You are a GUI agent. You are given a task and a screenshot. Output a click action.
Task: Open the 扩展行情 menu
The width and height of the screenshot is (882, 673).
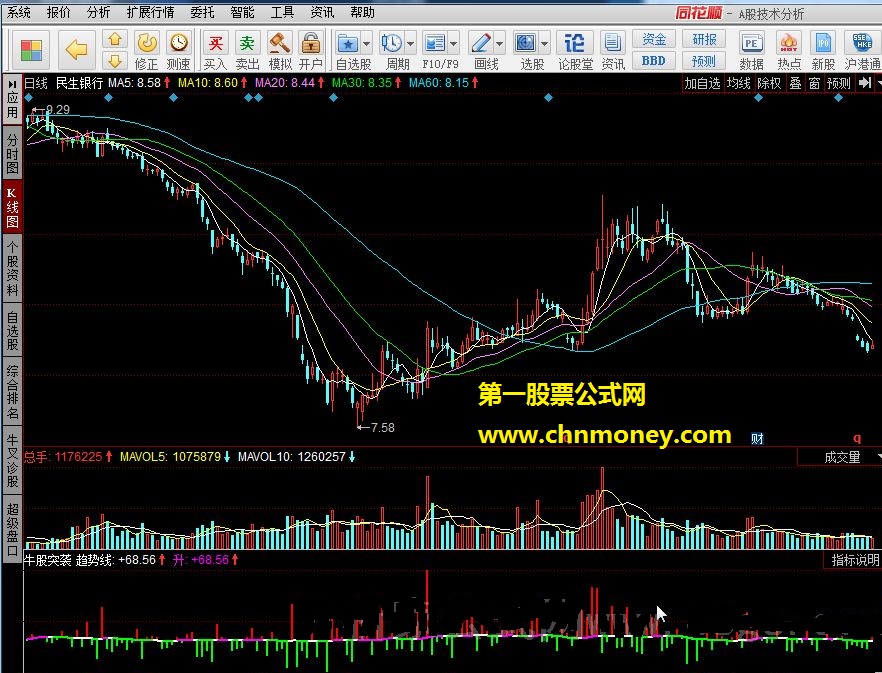(150, 12)
